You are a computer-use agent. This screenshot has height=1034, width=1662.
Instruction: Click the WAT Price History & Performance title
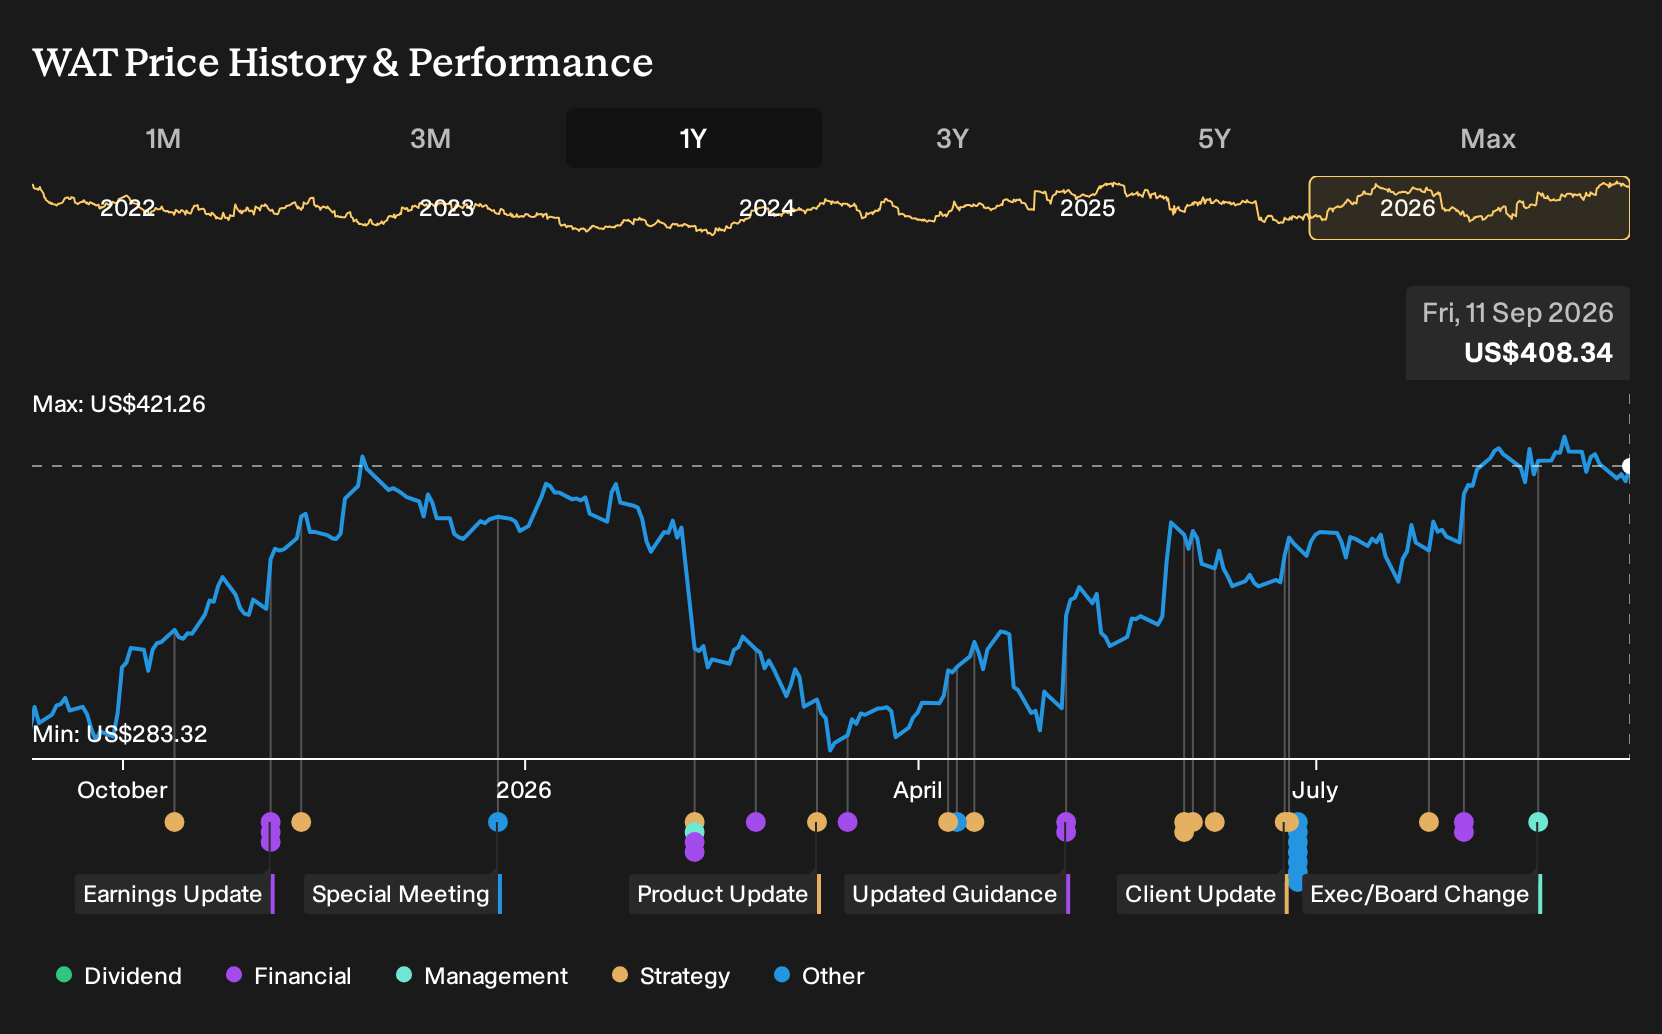343,62
